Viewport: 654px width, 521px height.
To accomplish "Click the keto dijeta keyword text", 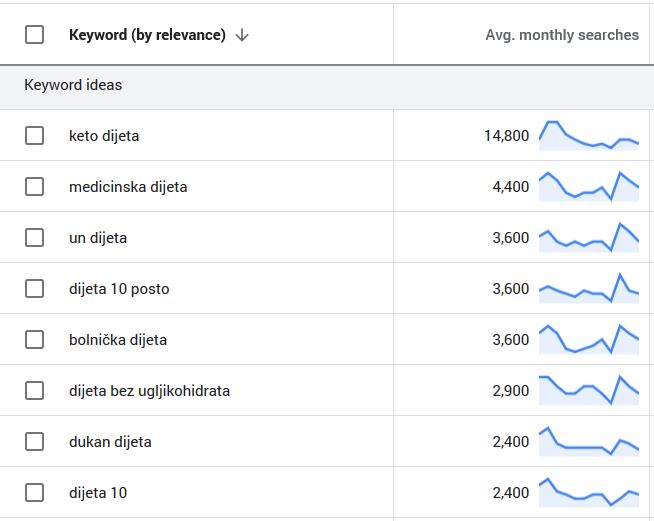I will [x=104, y=136].
